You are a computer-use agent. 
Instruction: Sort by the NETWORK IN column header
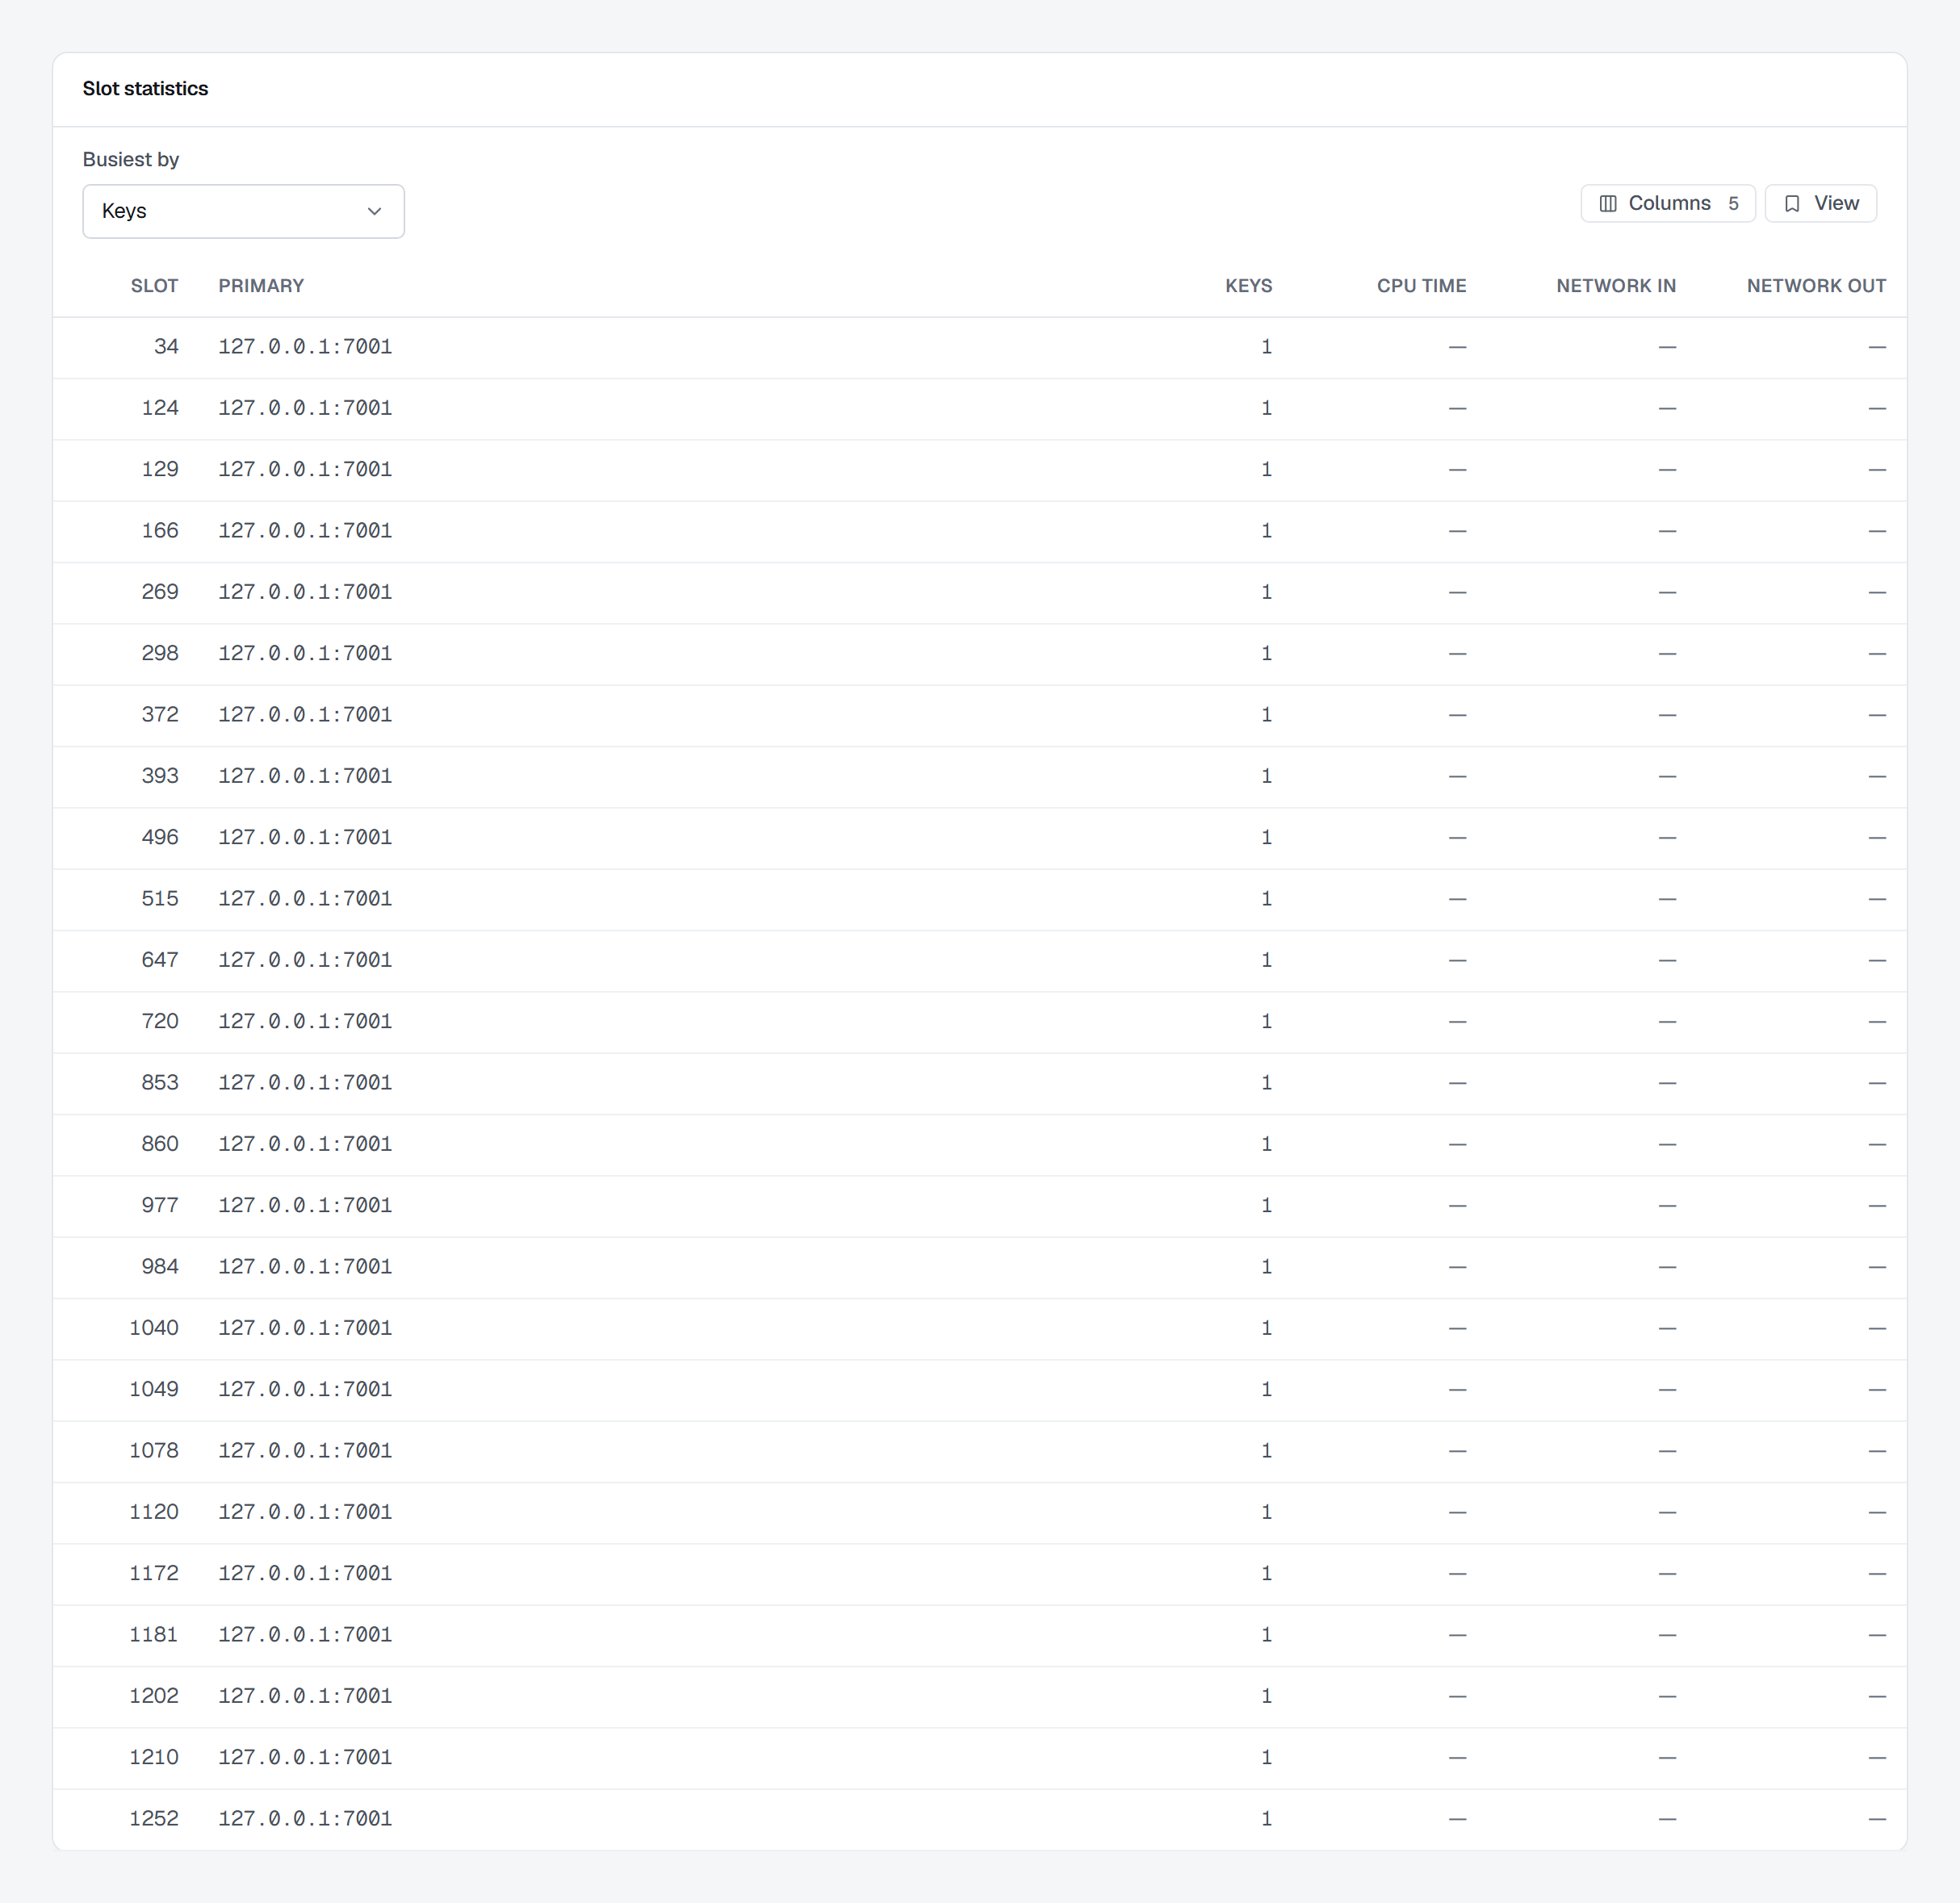pyautogui.click(x=1615, y=286)
